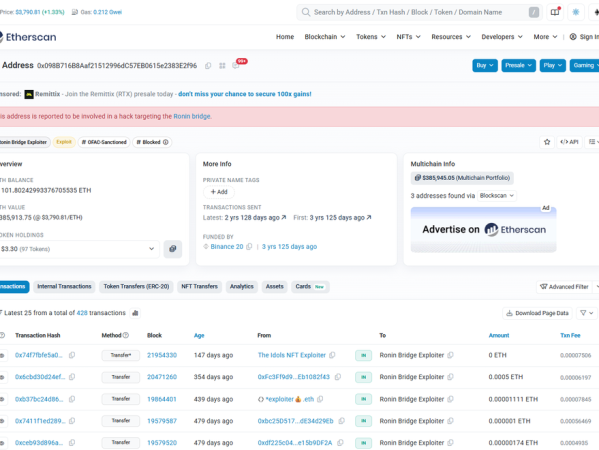599x450 pixels.
Task: Add address to watch list star icon
Action: point(547,142)
